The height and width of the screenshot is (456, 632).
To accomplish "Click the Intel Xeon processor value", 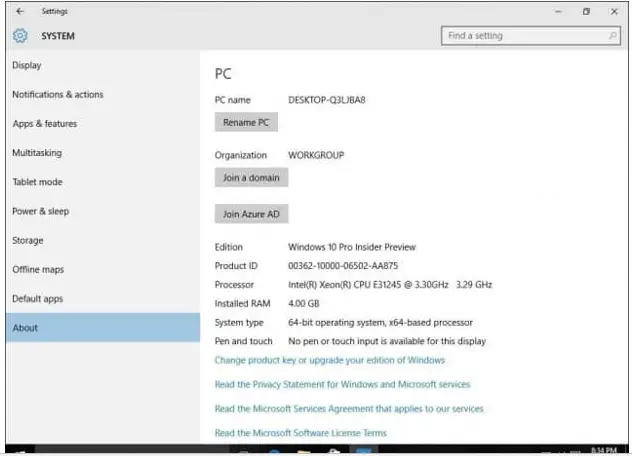I will coord(390,285).
